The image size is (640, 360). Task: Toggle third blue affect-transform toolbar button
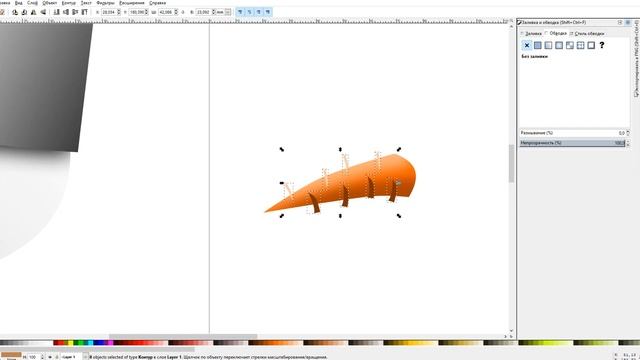pos(258,12)
